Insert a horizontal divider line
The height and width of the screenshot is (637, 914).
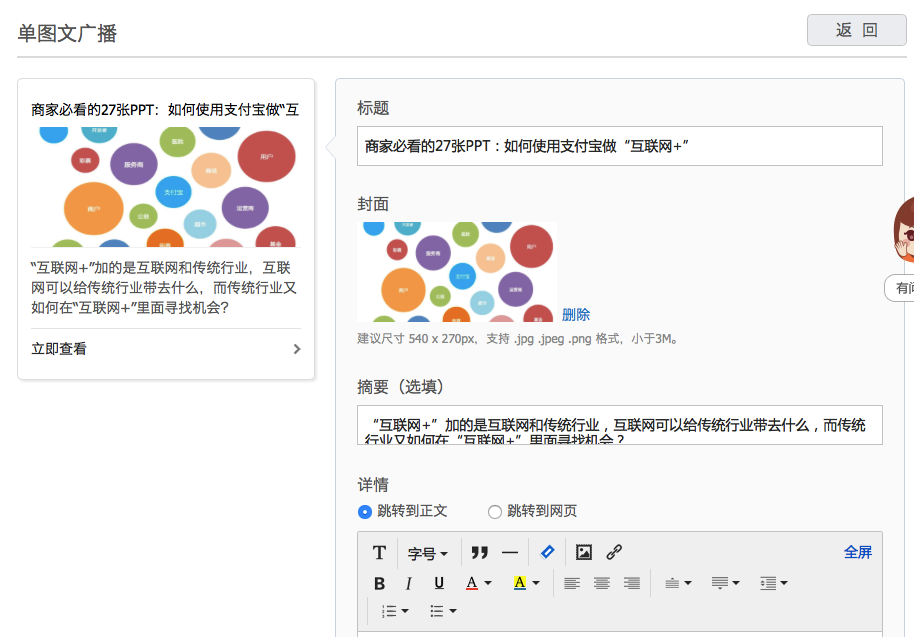pos(509,552)
